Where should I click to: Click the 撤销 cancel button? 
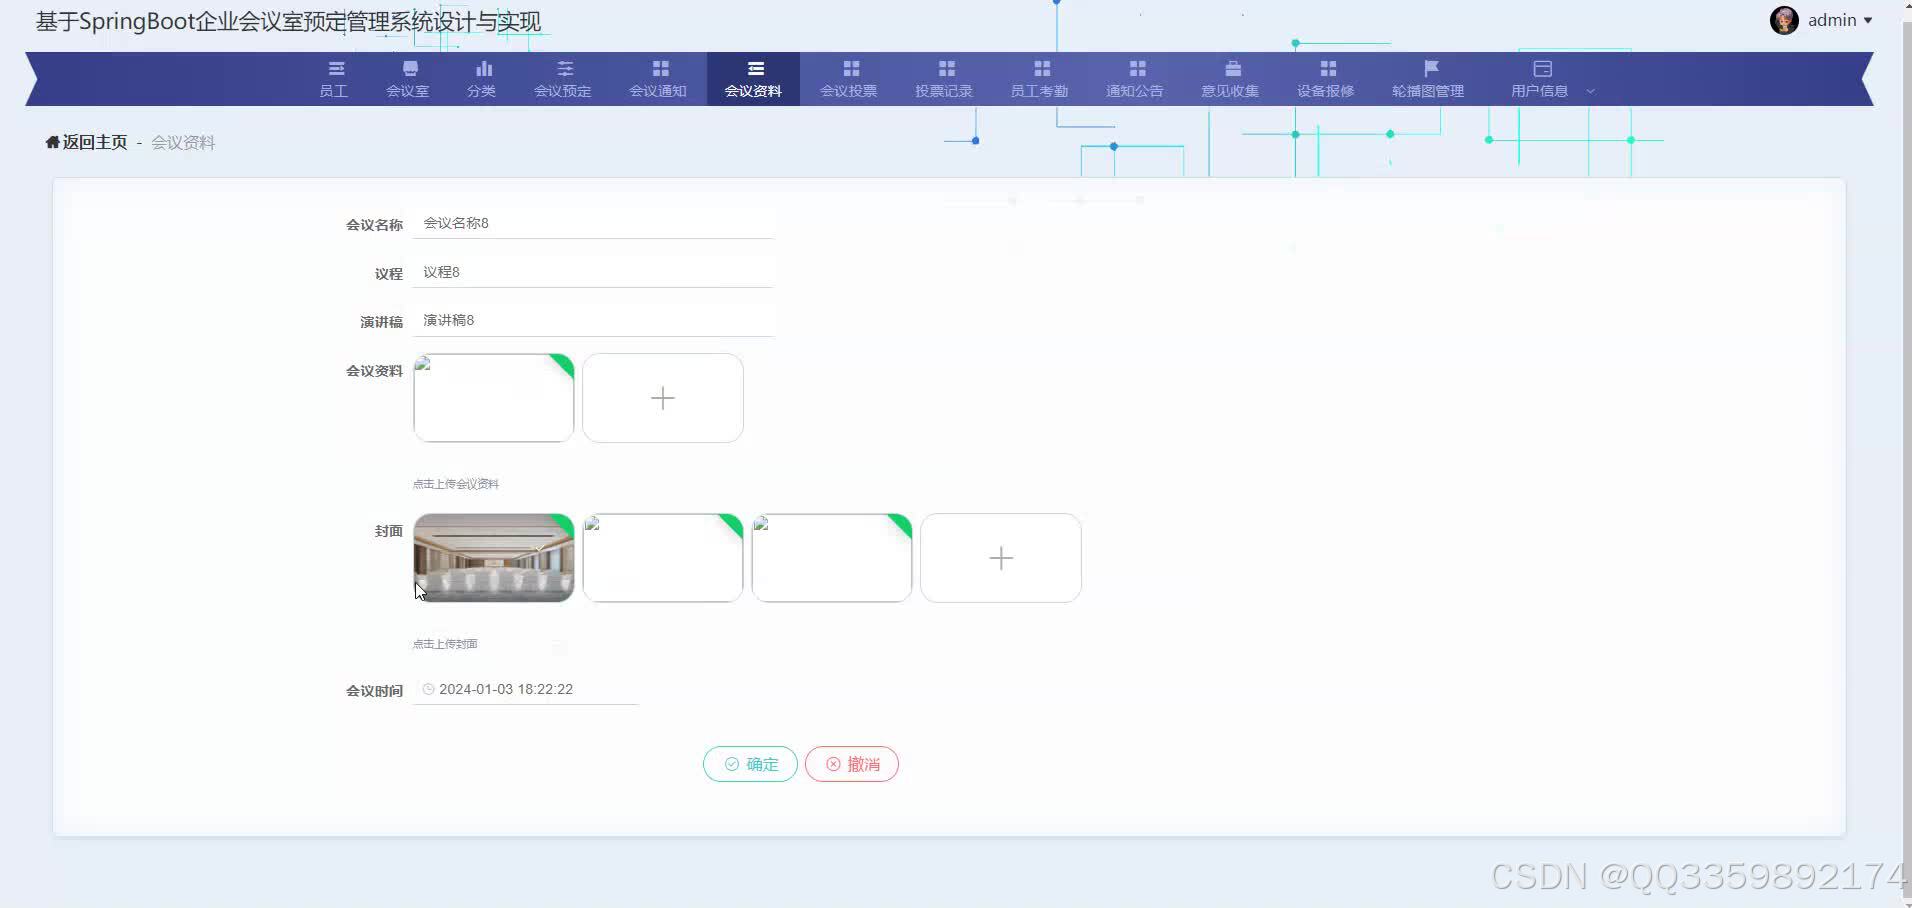pos(851,763)
